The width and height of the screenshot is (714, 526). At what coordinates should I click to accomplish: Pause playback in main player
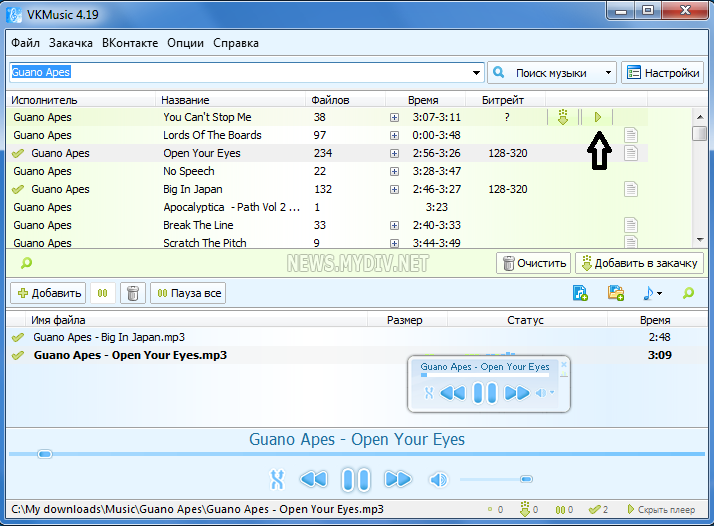point(356,480)
